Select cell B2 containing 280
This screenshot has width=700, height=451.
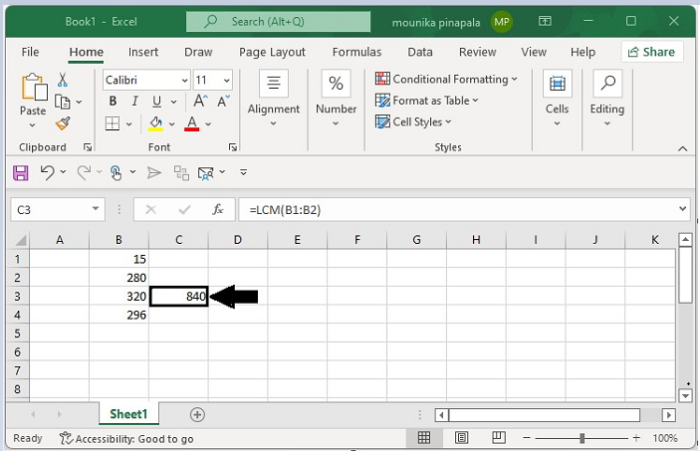[x=119, y=278]
